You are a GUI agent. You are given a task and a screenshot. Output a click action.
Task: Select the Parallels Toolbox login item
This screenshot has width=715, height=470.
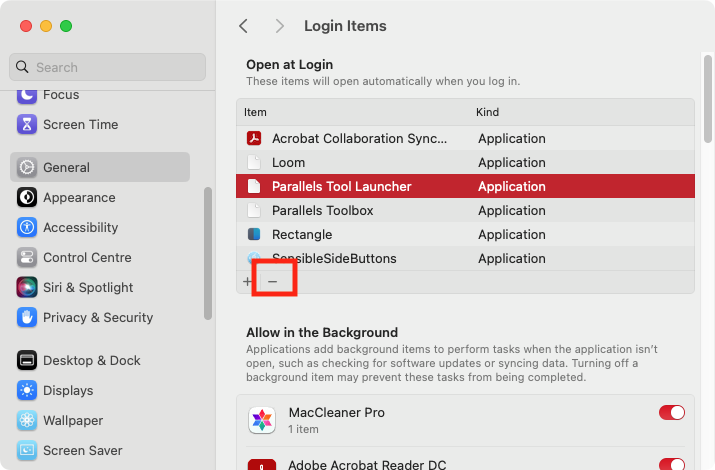point(465,210)
